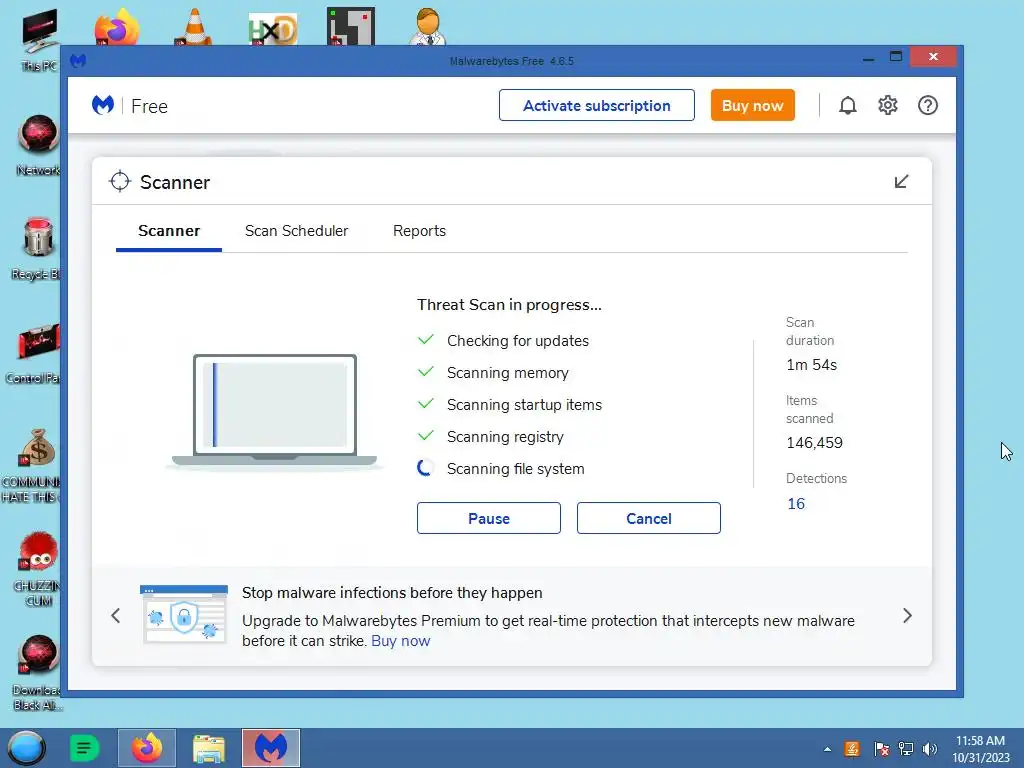Click the checkmark beside Scanning memory
The height and width of the screenshot is (768, 1024).
pyautogui.click(x=425, y=372)
